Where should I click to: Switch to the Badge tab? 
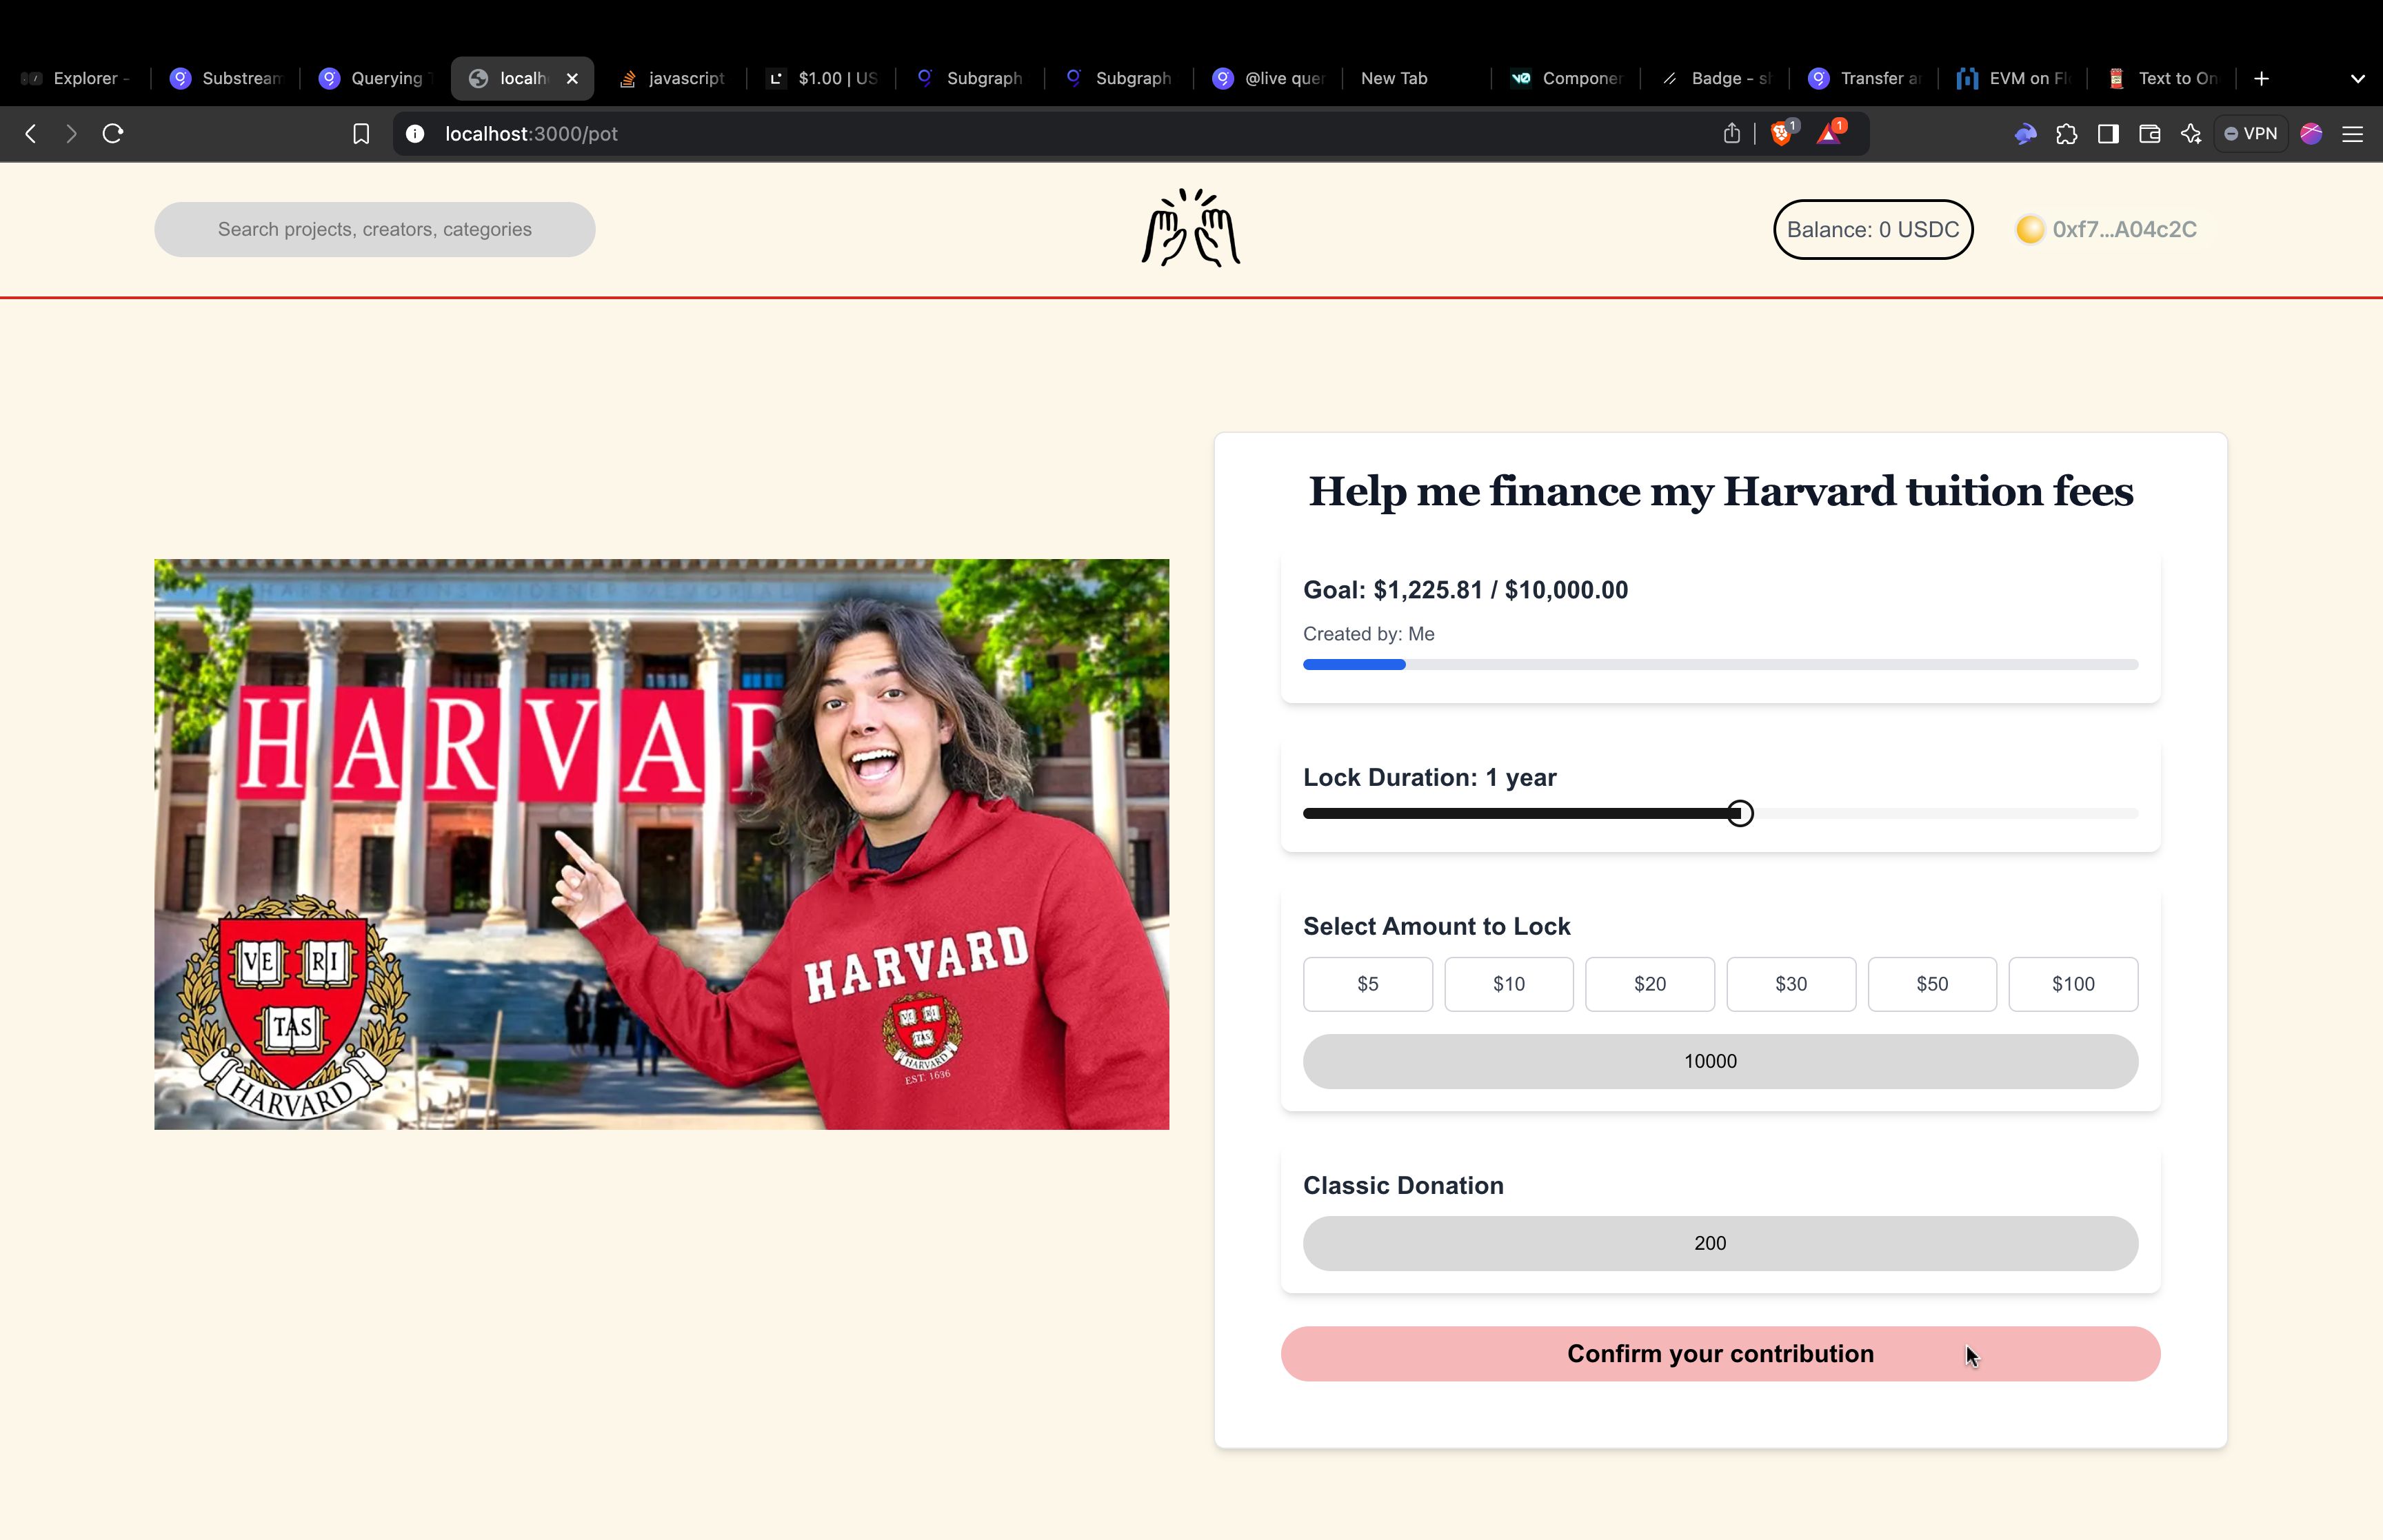1716,79
